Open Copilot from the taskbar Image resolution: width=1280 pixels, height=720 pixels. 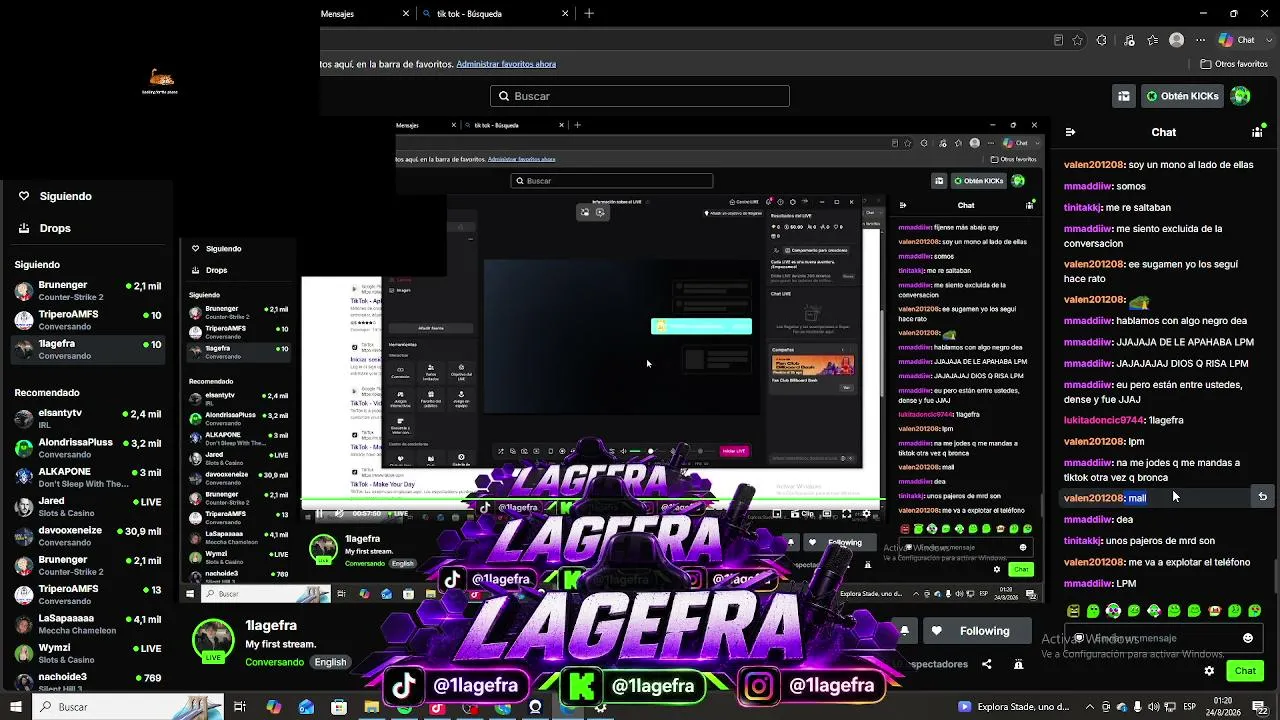(274, 707)
